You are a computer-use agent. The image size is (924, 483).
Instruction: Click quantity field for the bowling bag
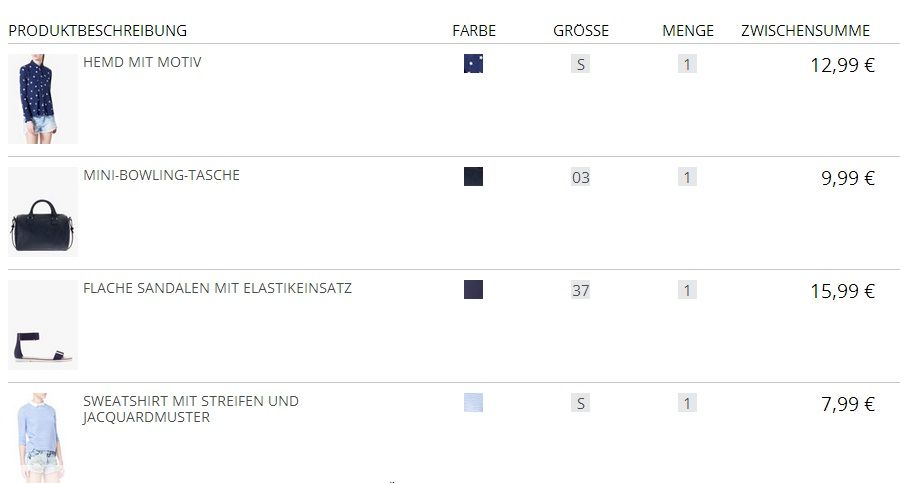[687, 178]
